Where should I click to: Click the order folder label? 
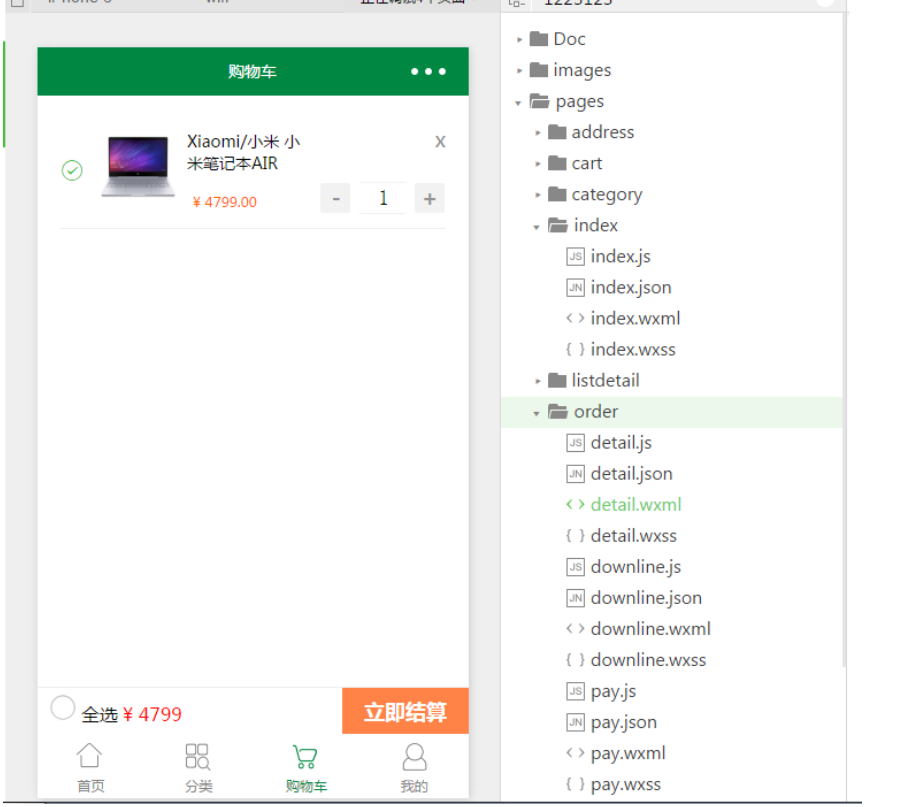click(596, 411)
